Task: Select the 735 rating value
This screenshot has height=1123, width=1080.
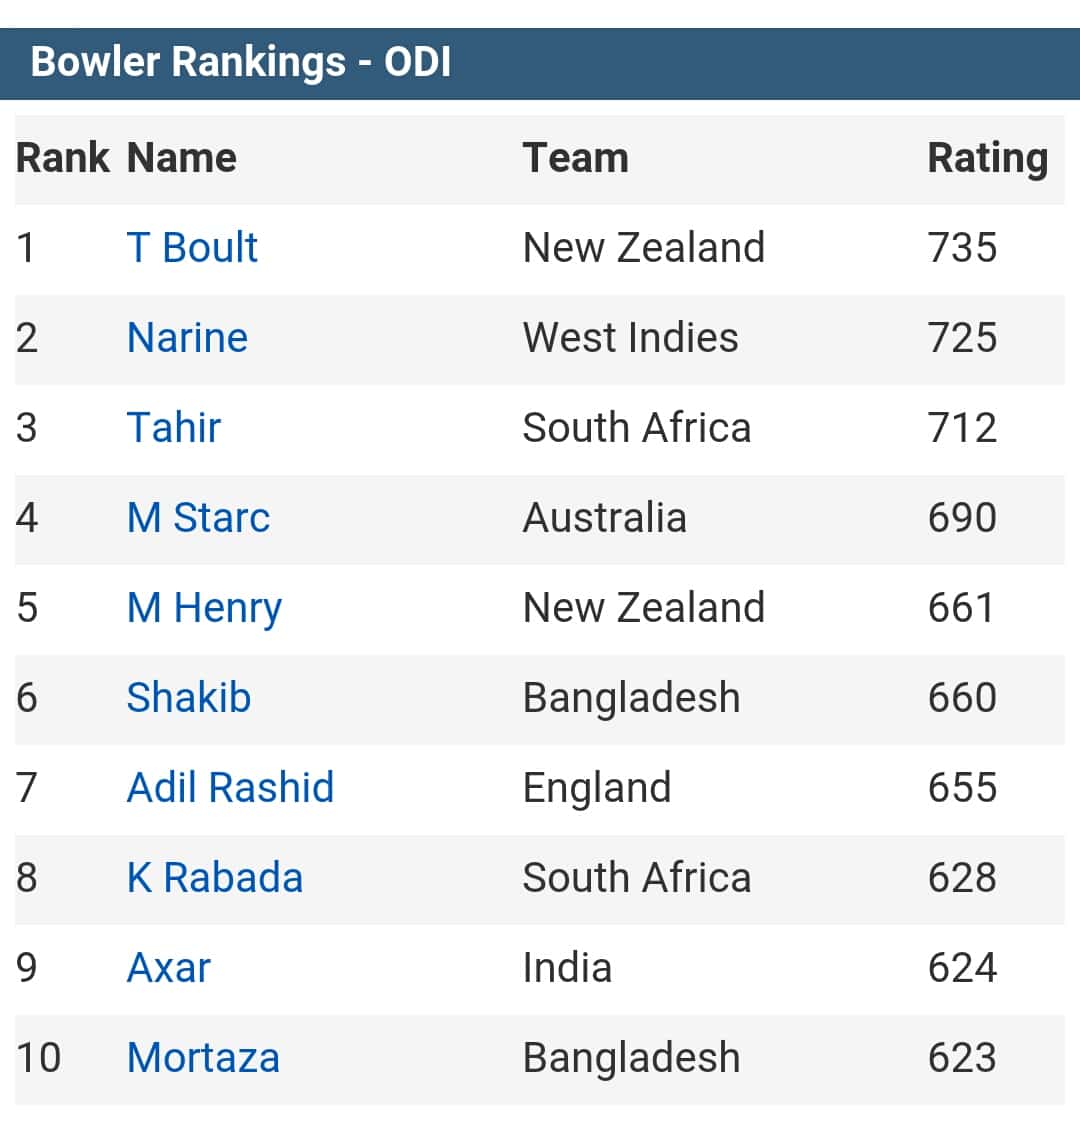Action: point(963,248)
